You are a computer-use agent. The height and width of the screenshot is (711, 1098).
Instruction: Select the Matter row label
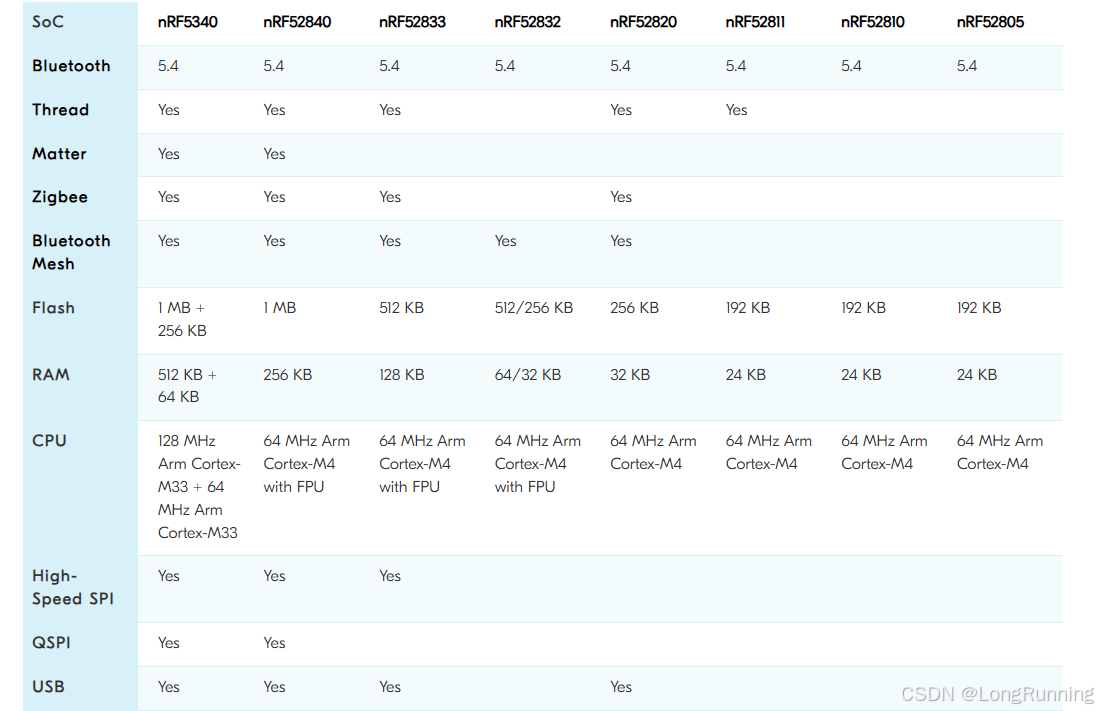coord(59,154)
